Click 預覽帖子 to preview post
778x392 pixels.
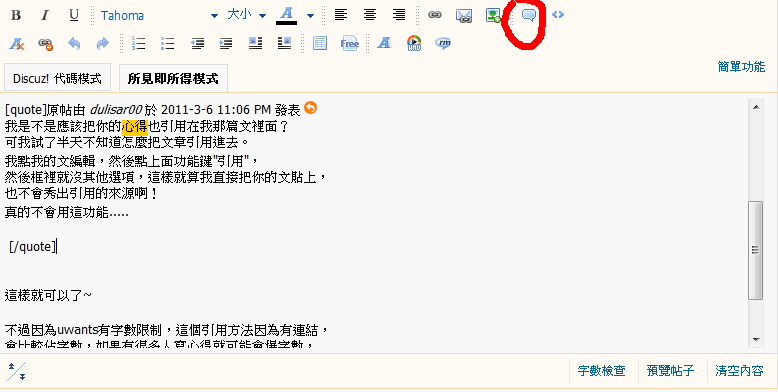[670, 371]
